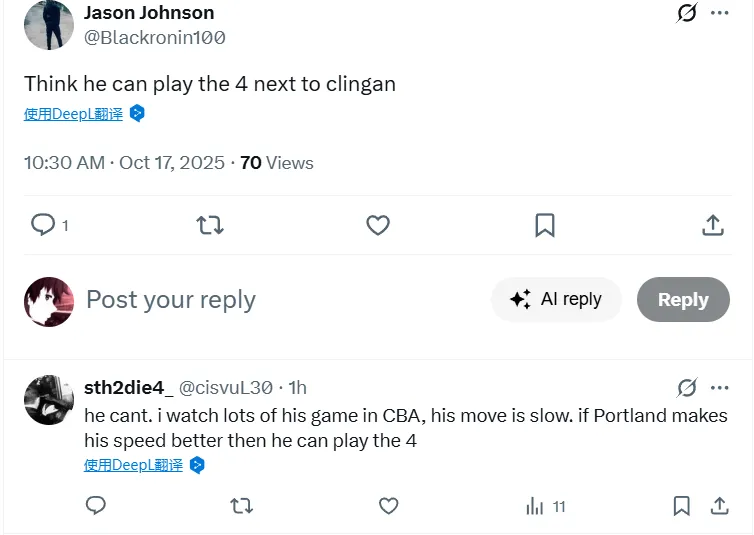Open more options on sth2die4_ reply
The image size is (754, 535).
[720, 388]
